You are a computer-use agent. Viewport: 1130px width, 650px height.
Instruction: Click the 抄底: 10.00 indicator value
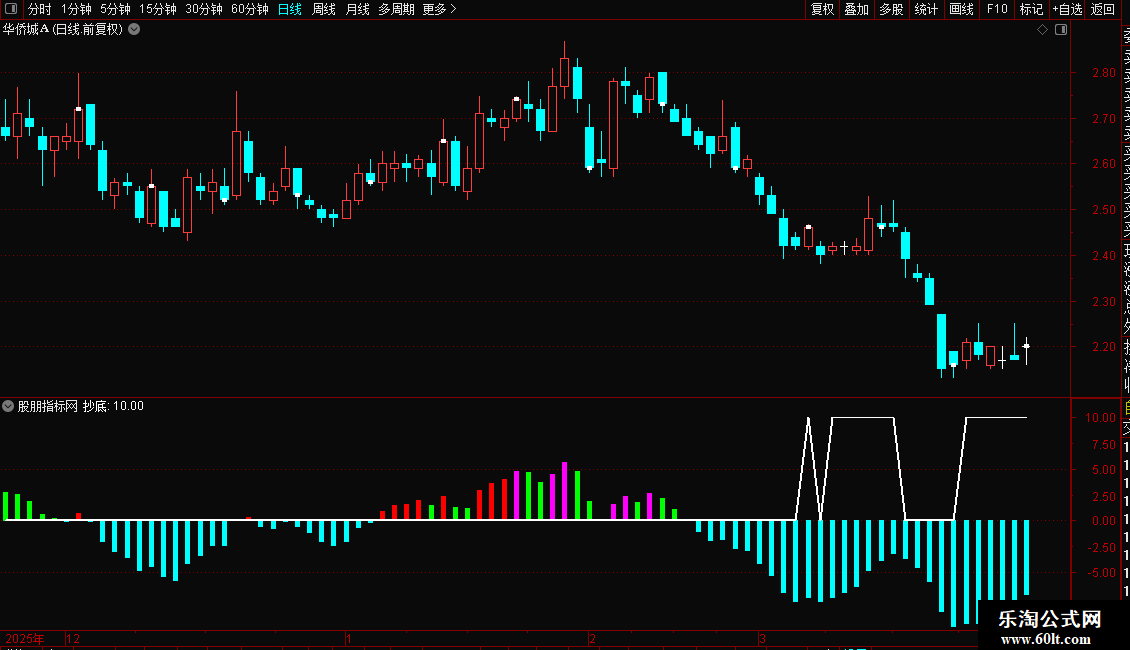113,406
